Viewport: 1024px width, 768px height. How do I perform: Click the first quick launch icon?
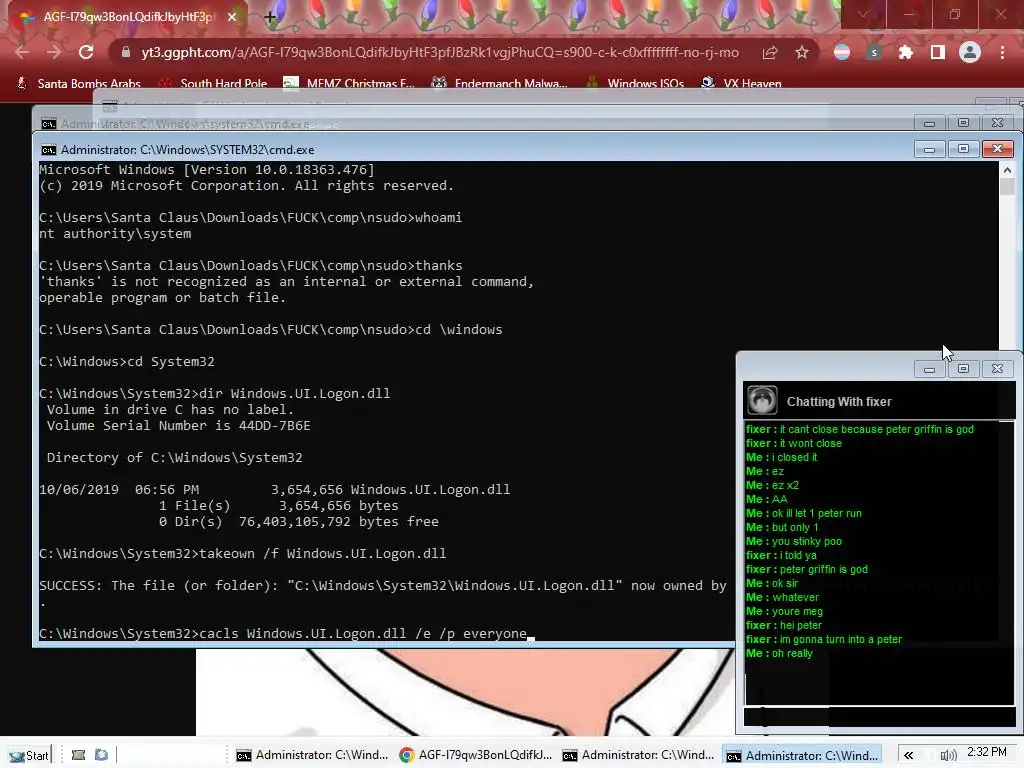tap(78, 755)
